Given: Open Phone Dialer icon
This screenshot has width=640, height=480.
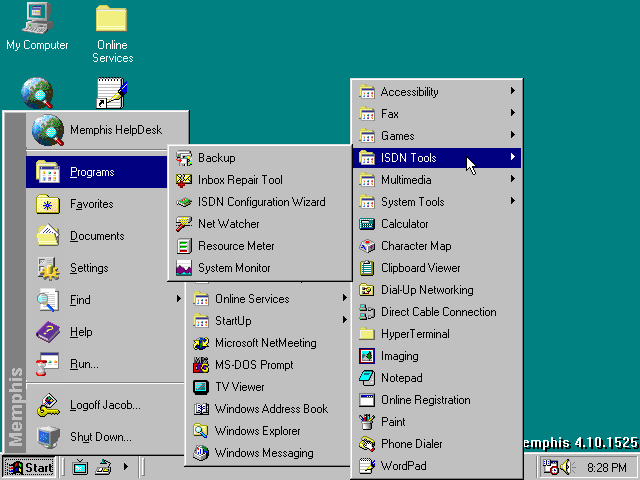Looking at the screenshot, I should (367, 444).
